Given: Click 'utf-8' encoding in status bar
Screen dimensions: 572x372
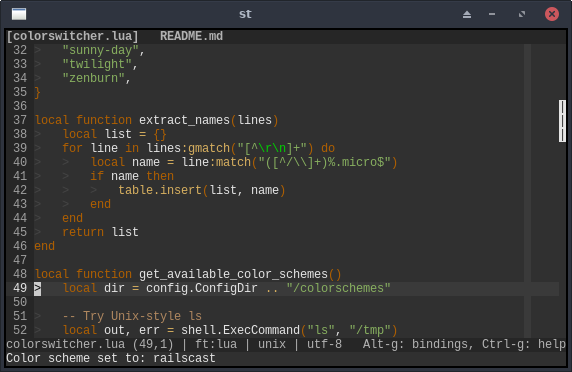Looking at the screenshot, I should [324, 344].
